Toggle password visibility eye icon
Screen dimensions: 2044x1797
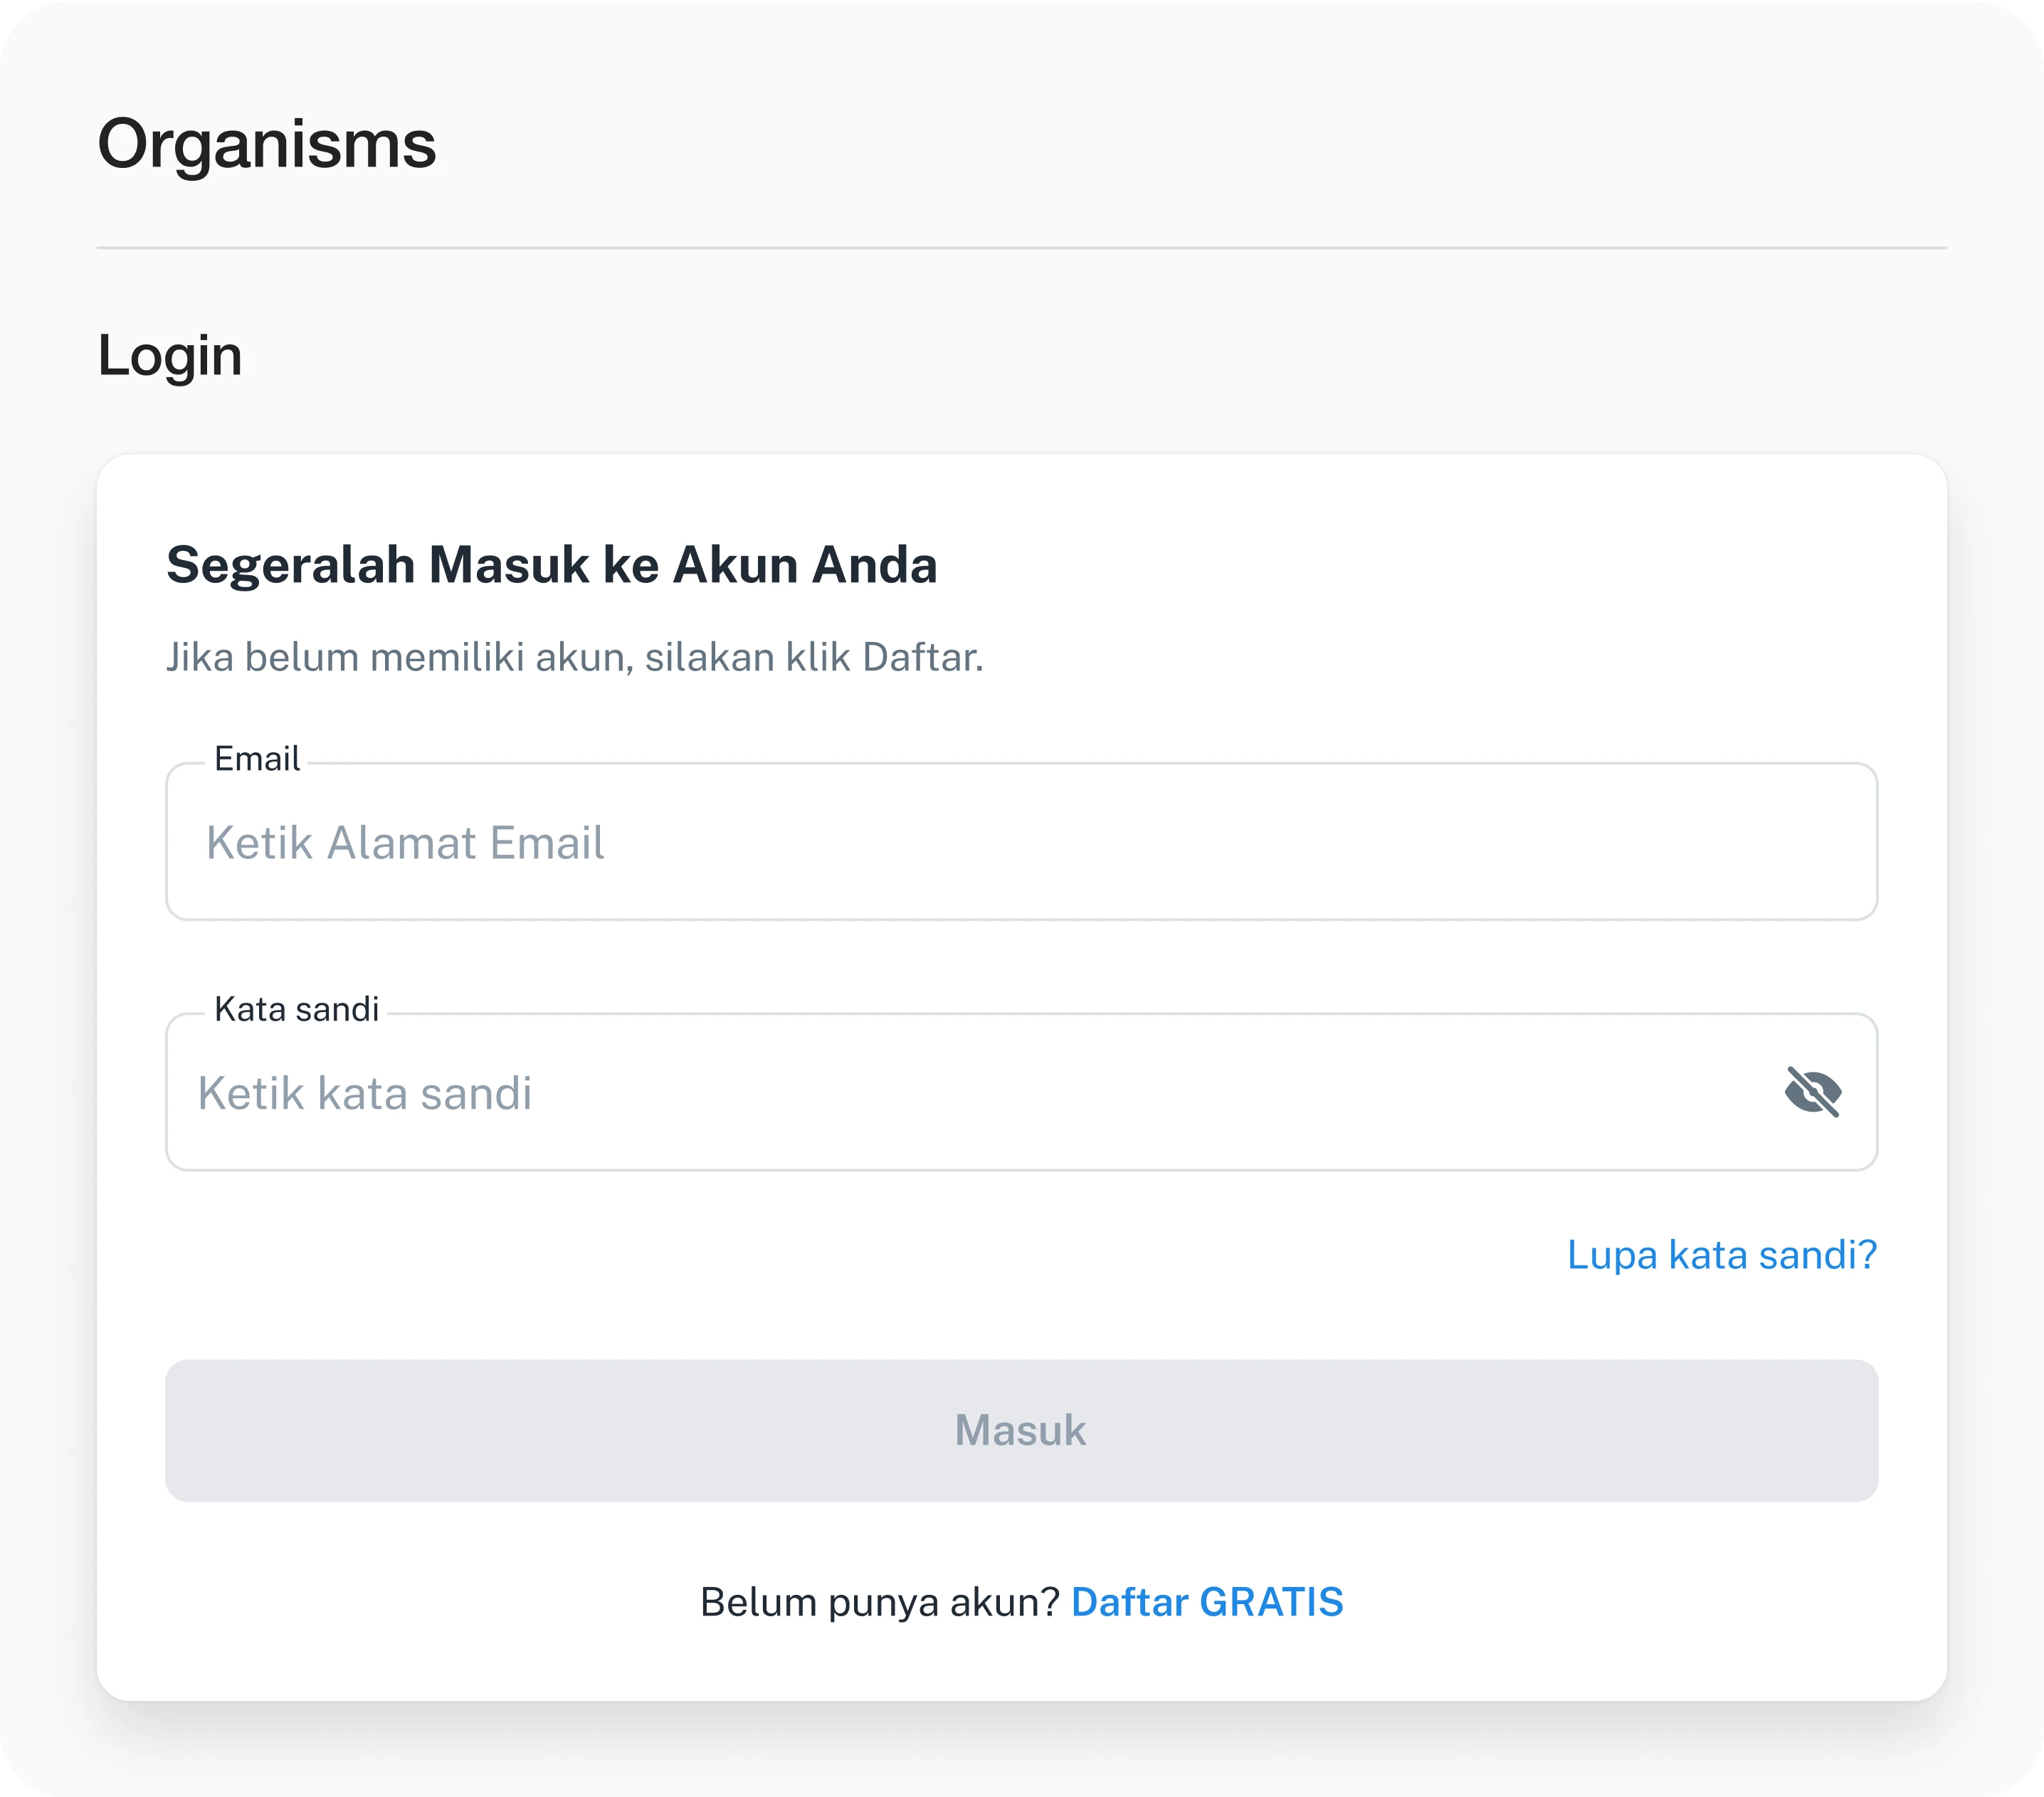pyautogui.click(x=1812, y=1091)
